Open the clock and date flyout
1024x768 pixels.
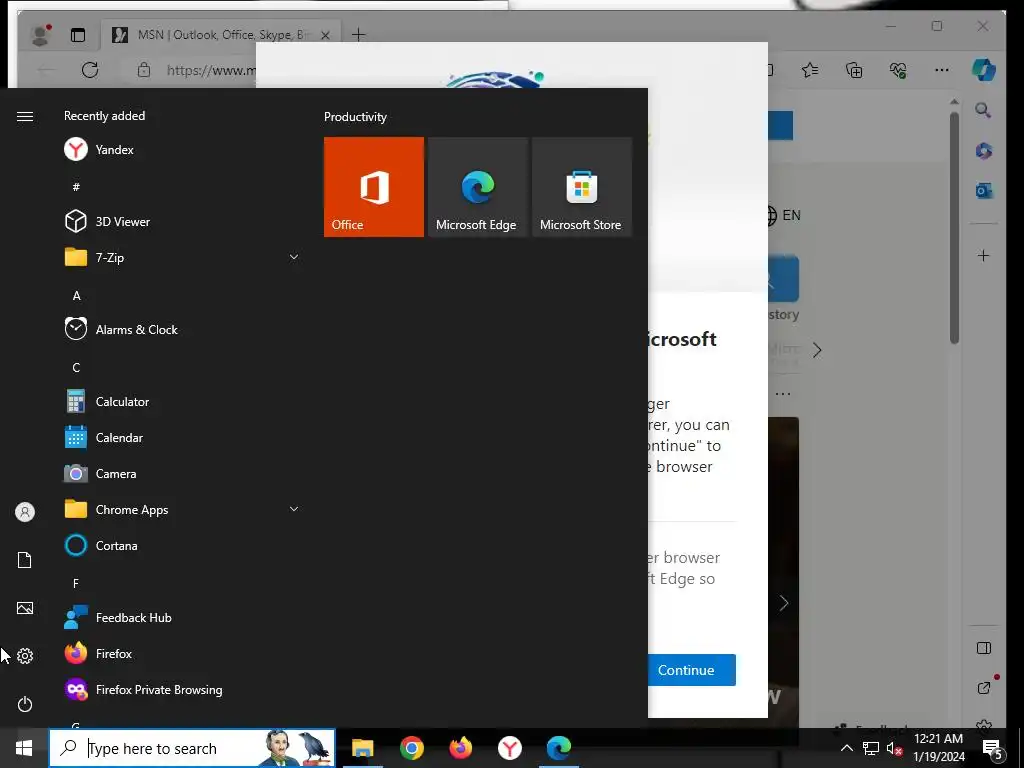pos(938,748)
